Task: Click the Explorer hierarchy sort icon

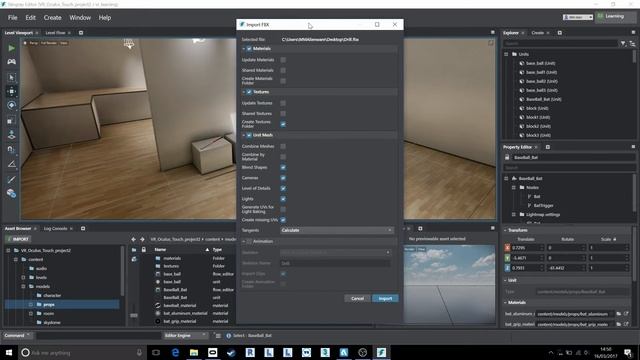Action: [x=632, y=43]
